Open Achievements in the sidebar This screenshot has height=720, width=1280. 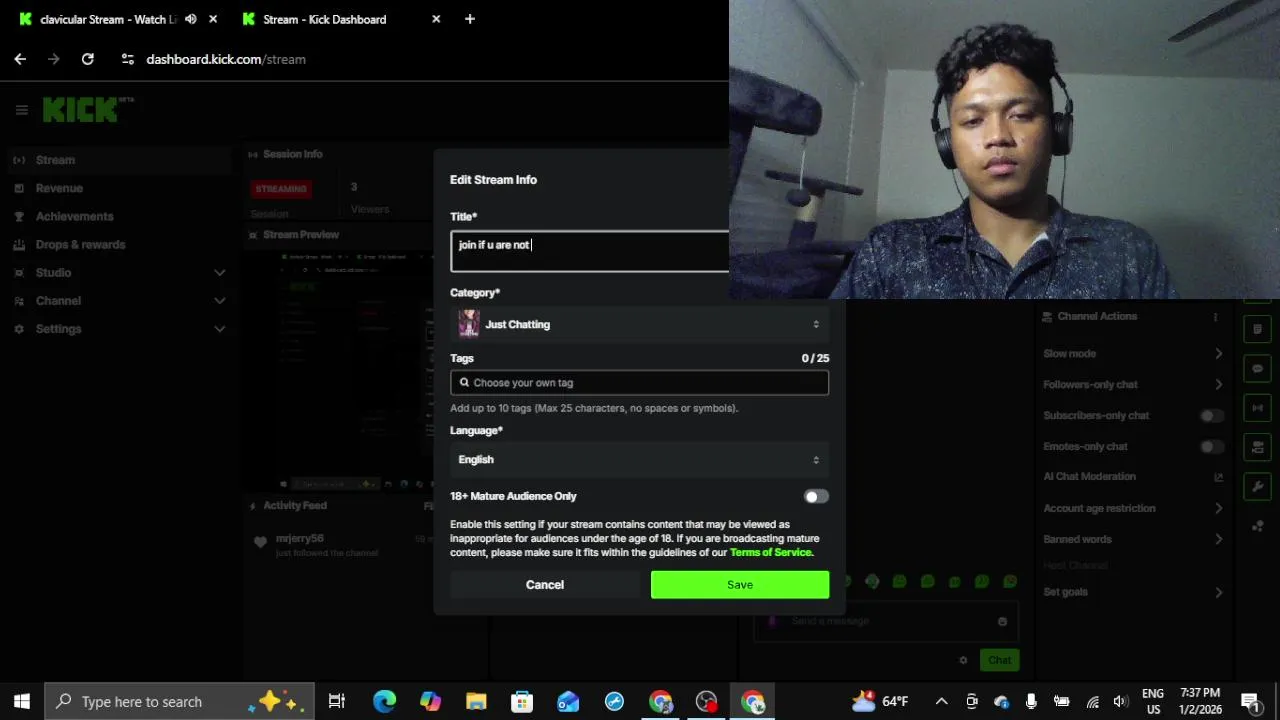(118, 216)
